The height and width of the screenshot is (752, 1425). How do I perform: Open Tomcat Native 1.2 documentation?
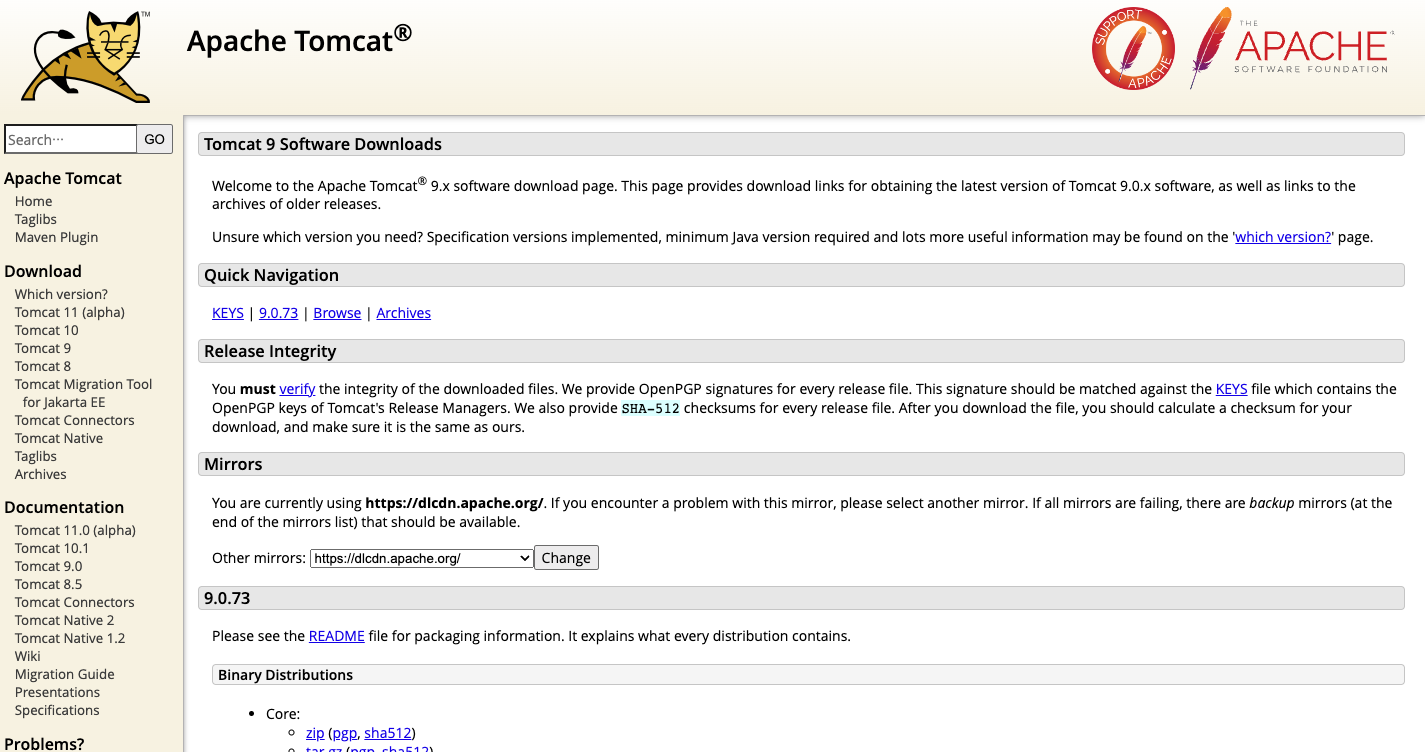point(70,638)
